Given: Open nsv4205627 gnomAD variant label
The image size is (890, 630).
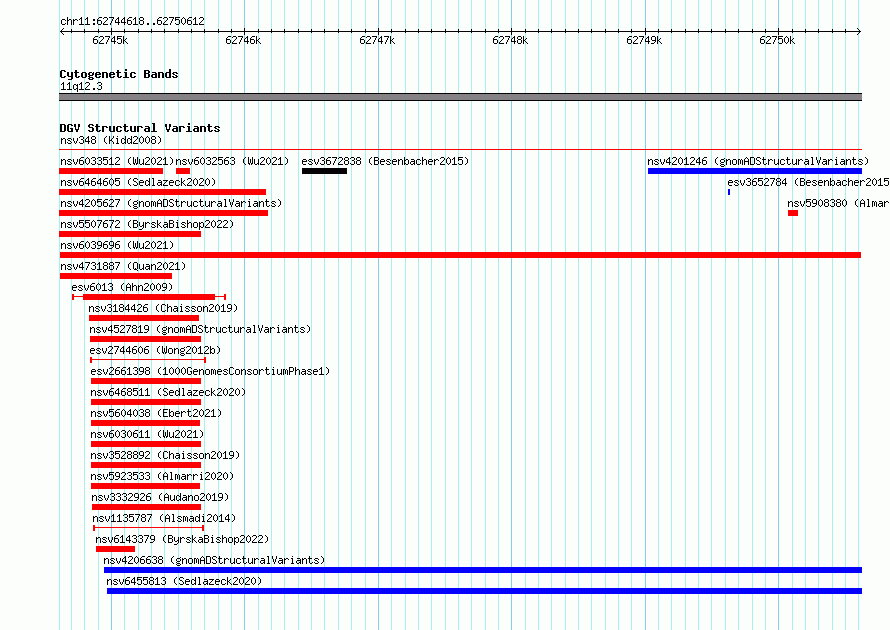Looking at the screenshot, I should pos(171,203).
